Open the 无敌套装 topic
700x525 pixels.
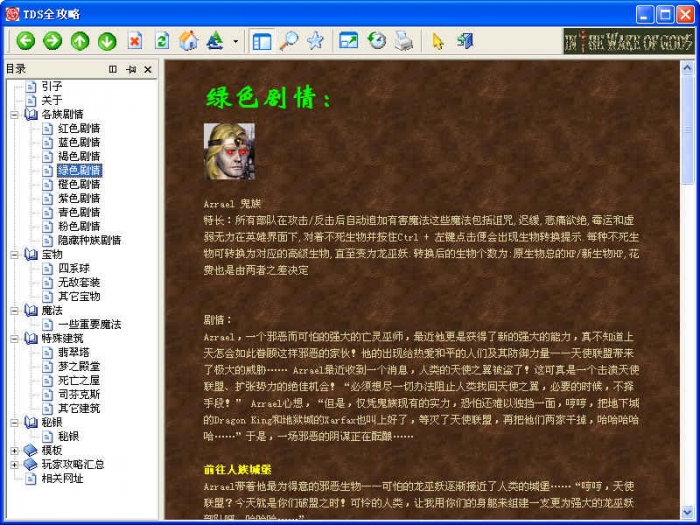(79, 282)
